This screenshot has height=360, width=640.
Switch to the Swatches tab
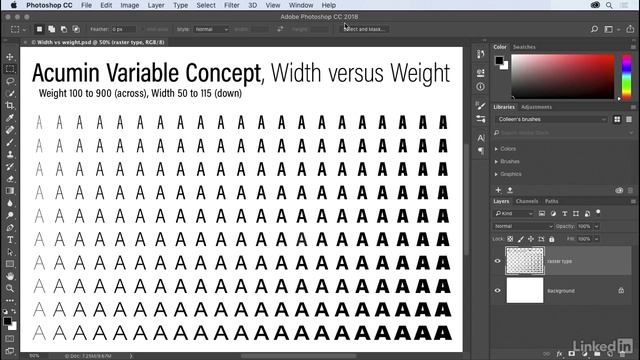(524, 47)
